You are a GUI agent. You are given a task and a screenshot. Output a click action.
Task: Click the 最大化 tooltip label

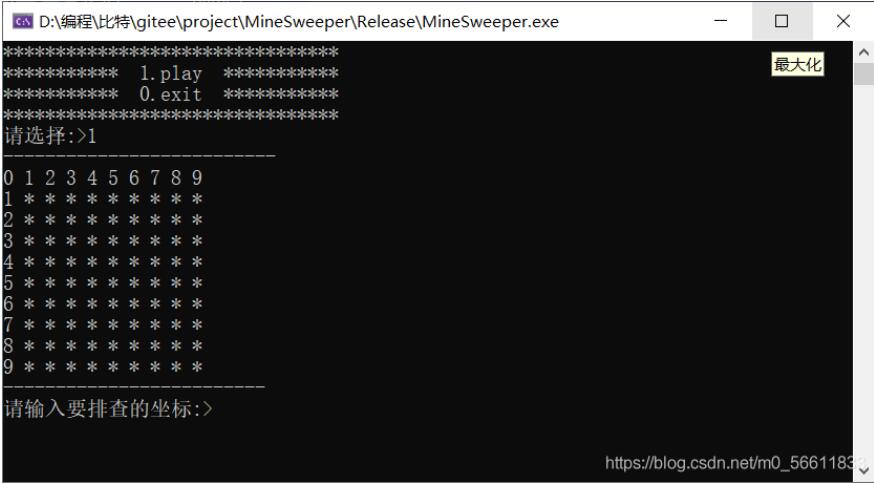coord(798,65)
